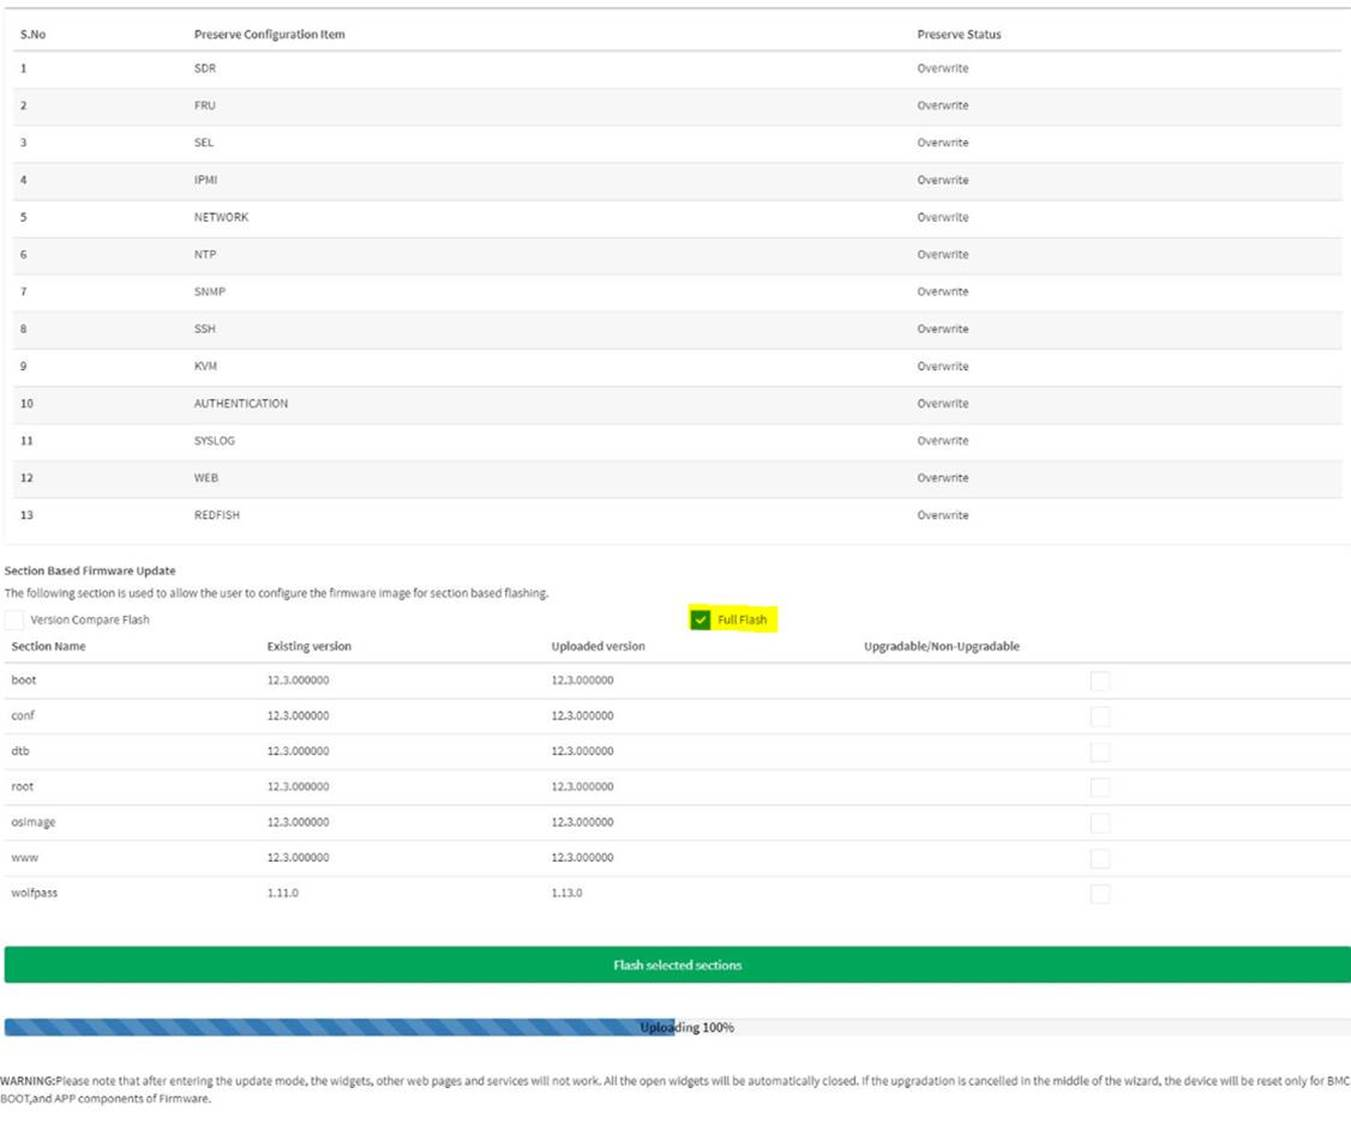Check the root section upgrade checkbox
1351x1124 pixels.
(x=1100, y=787)
